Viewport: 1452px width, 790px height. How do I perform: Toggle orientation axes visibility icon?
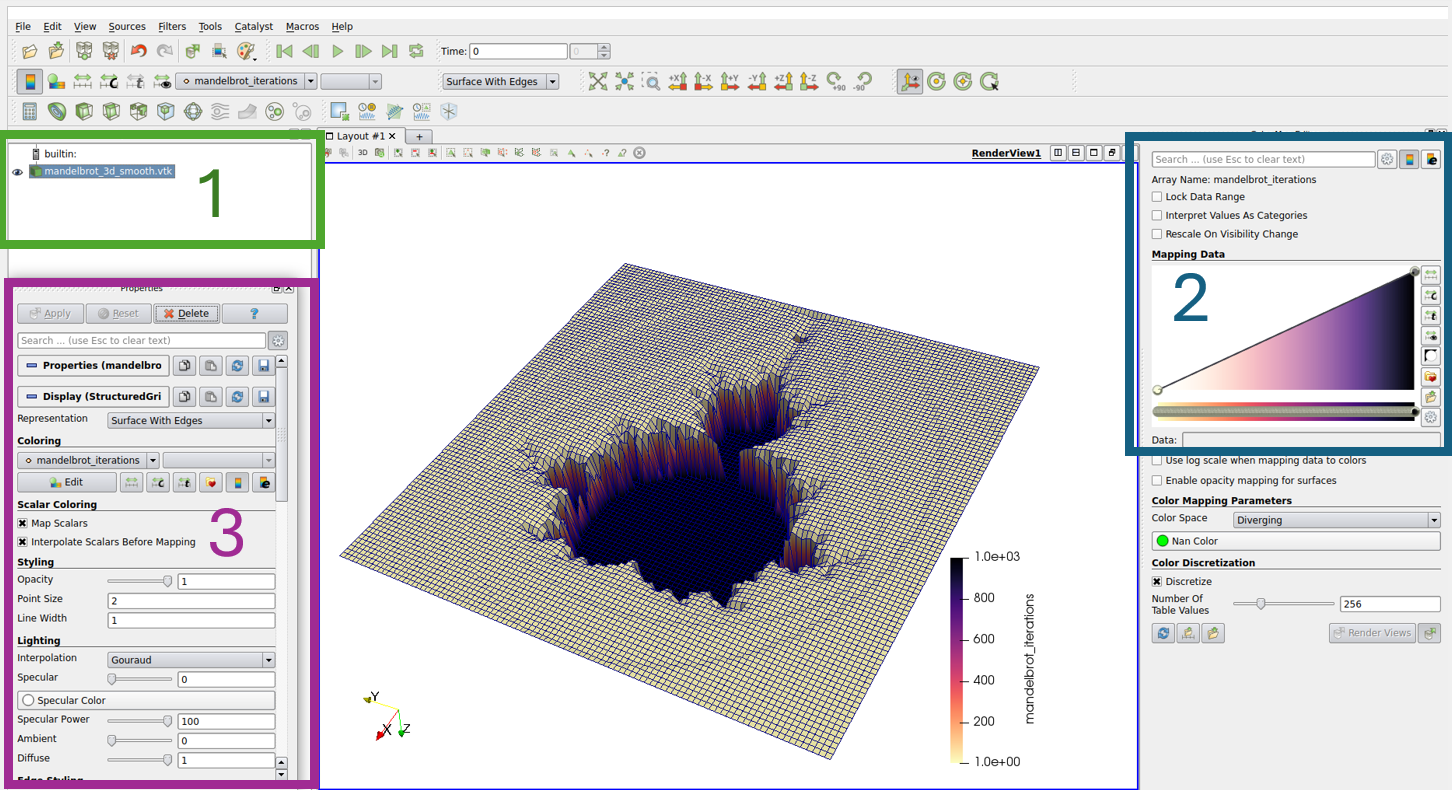pyautogui.click(x=910, y=81)
